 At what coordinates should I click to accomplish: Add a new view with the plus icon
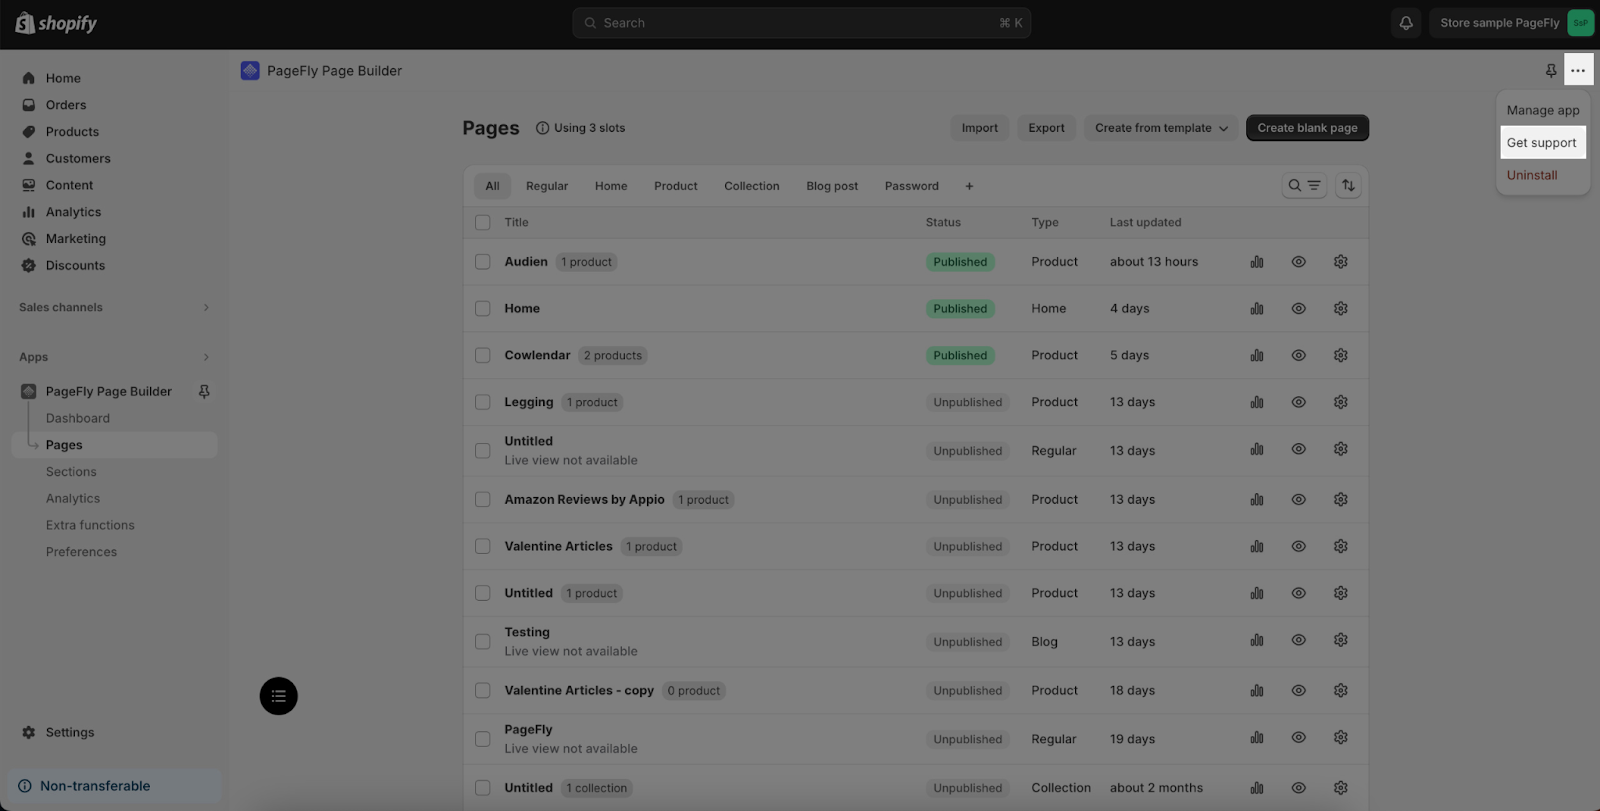969,186
